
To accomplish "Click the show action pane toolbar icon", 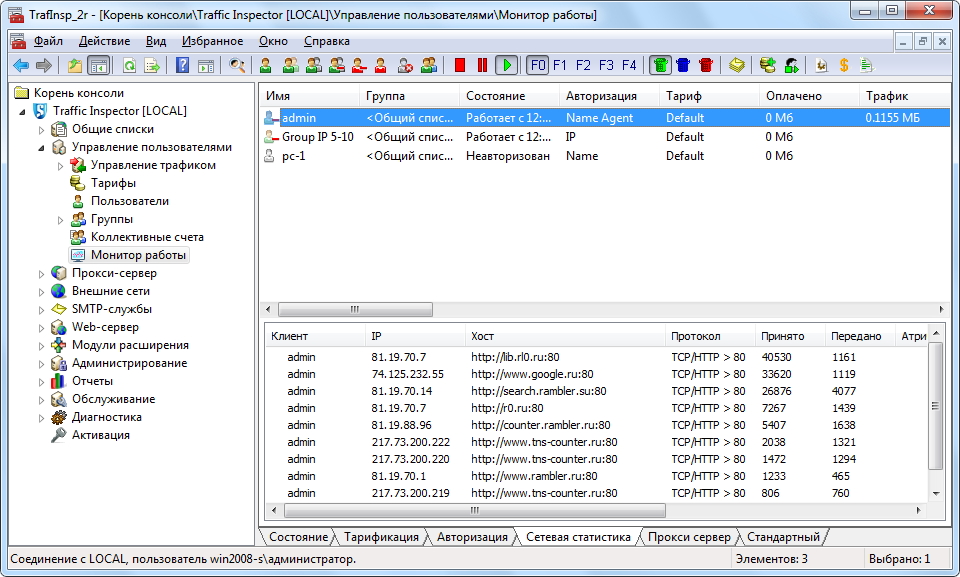I will pyautogui.click(x=206, y=65).
